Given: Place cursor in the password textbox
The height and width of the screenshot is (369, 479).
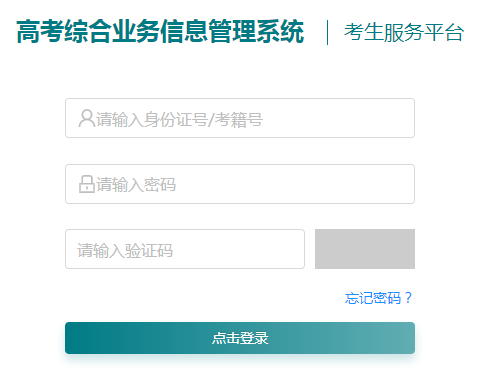Looking at the screenshot, I should (240, 184).
